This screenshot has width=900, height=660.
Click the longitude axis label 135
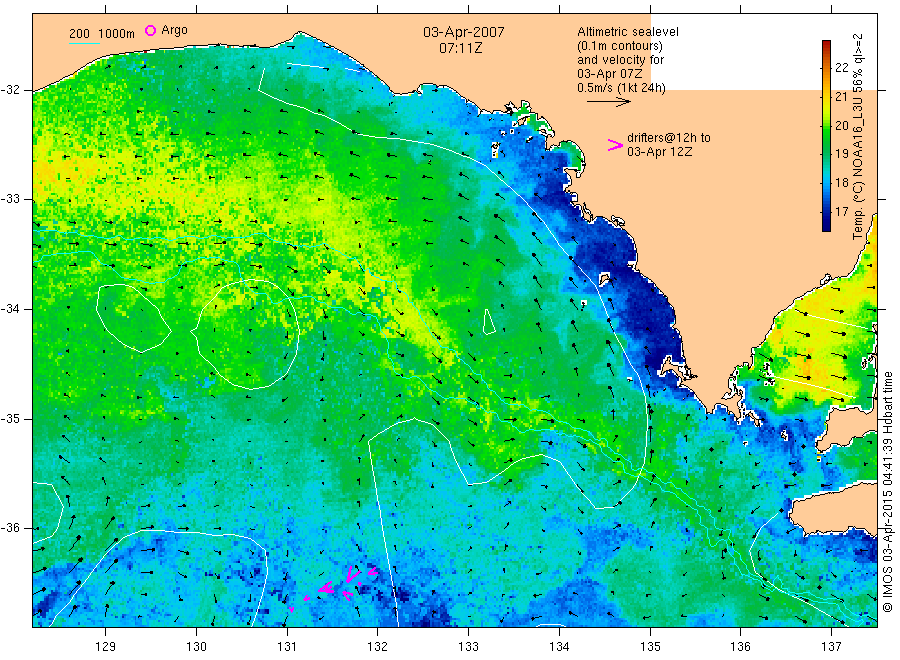point(650,647)
